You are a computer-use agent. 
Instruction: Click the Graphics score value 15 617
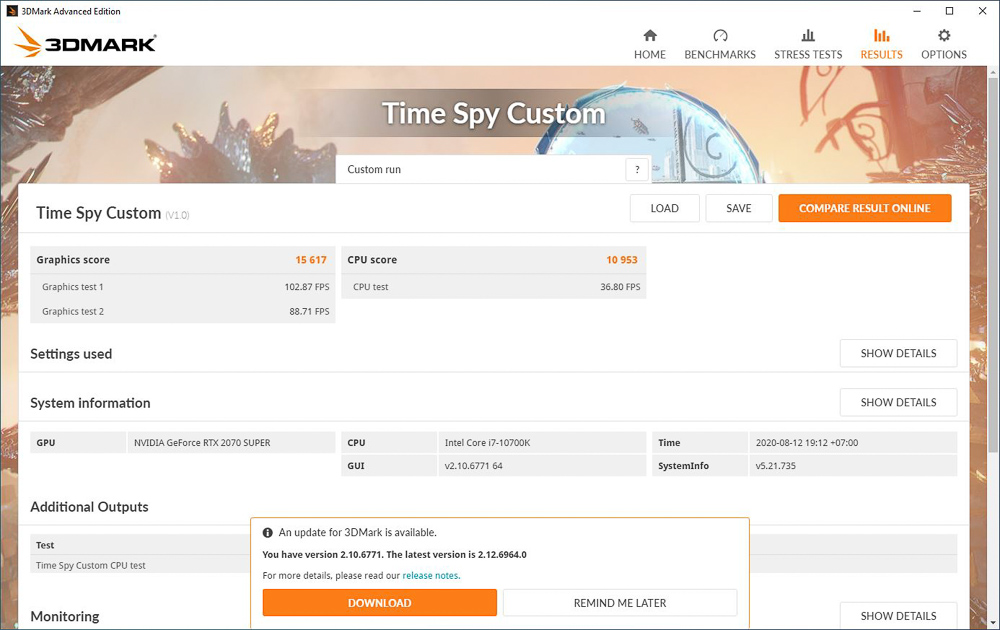(311, 260)
